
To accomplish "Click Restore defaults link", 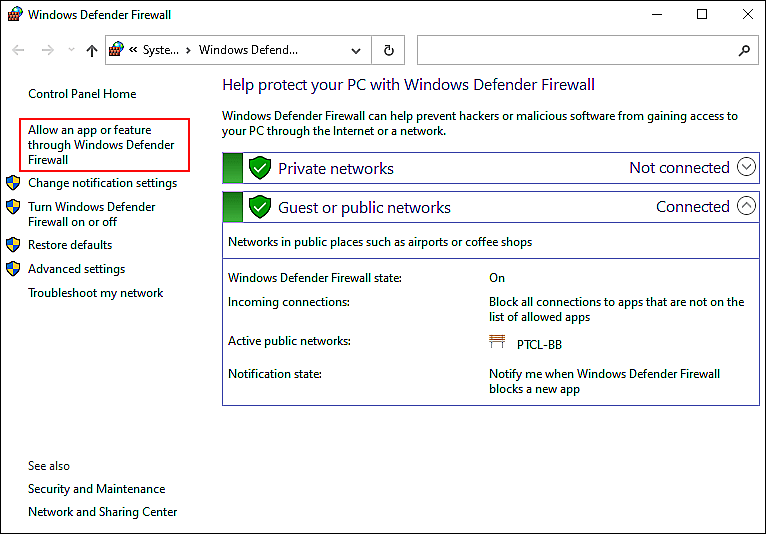I will 70,245.
